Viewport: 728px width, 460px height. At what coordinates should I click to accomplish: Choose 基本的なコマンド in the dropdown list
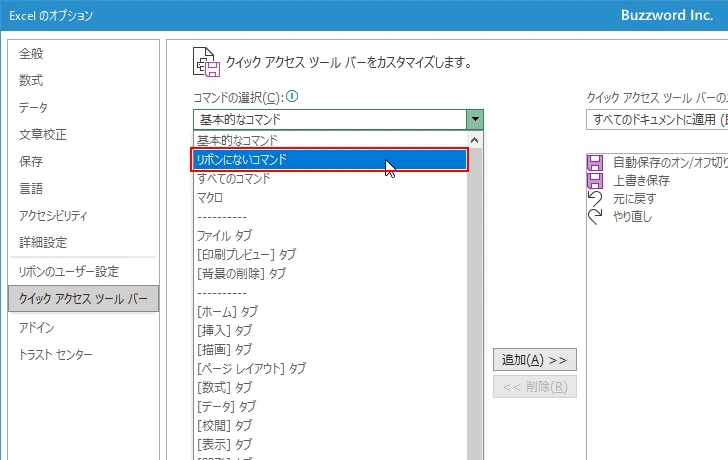(330, 140)
